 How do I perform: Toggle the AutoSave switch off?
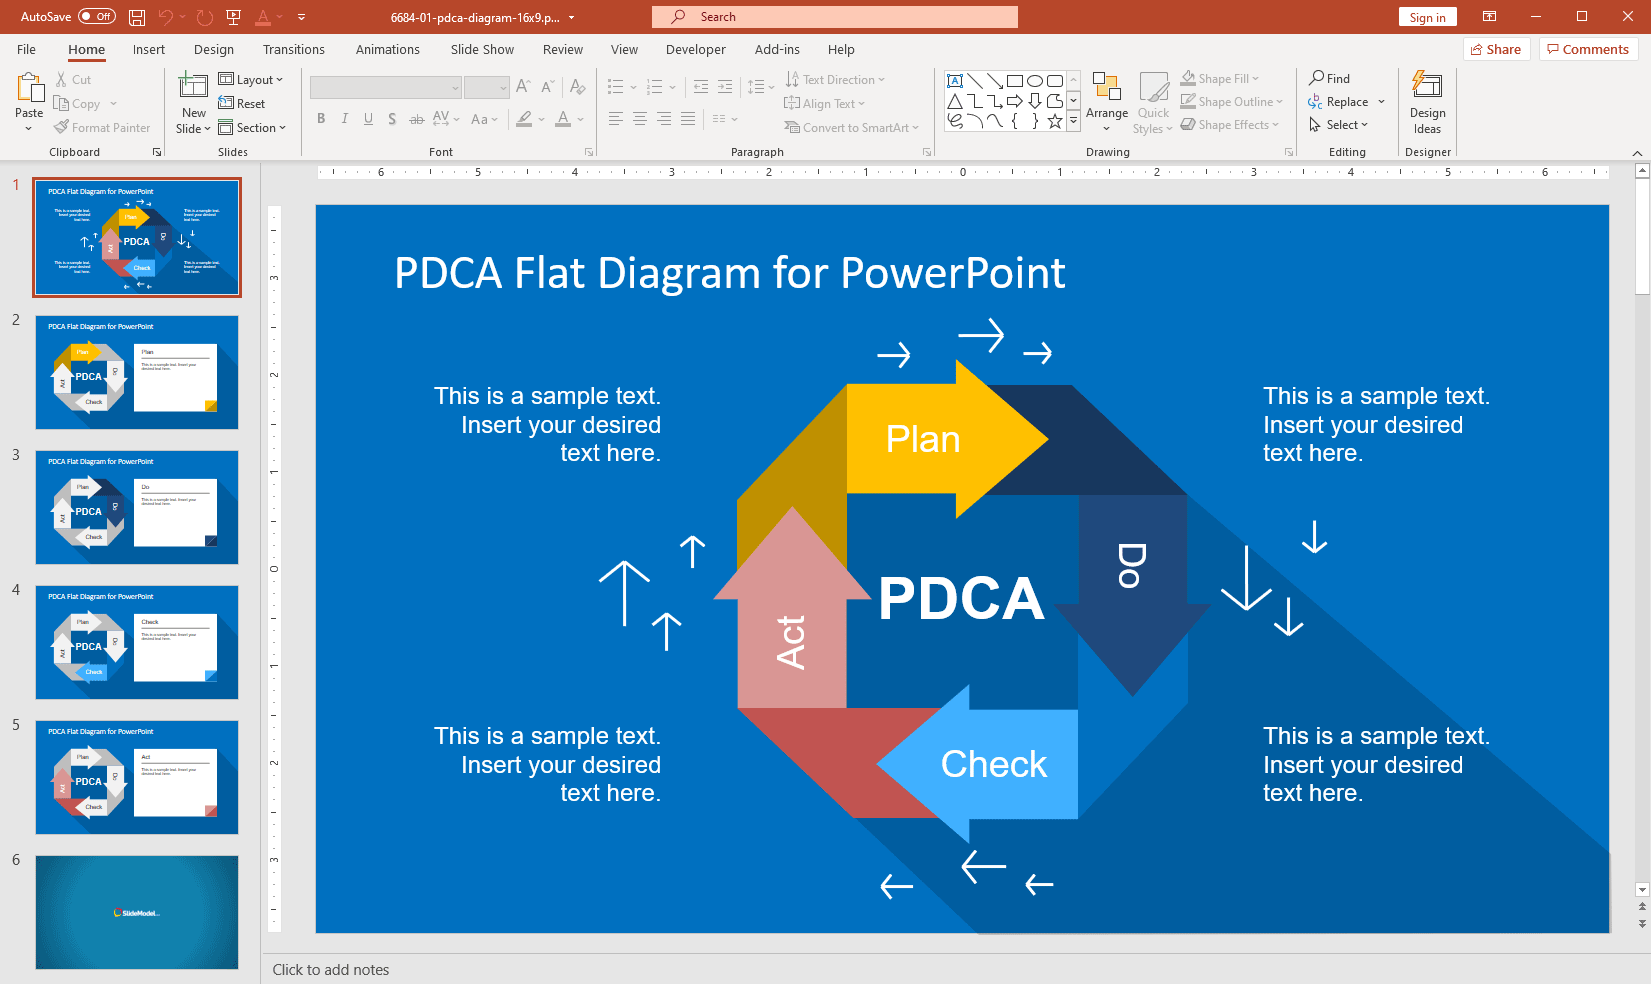click(95, 16)
